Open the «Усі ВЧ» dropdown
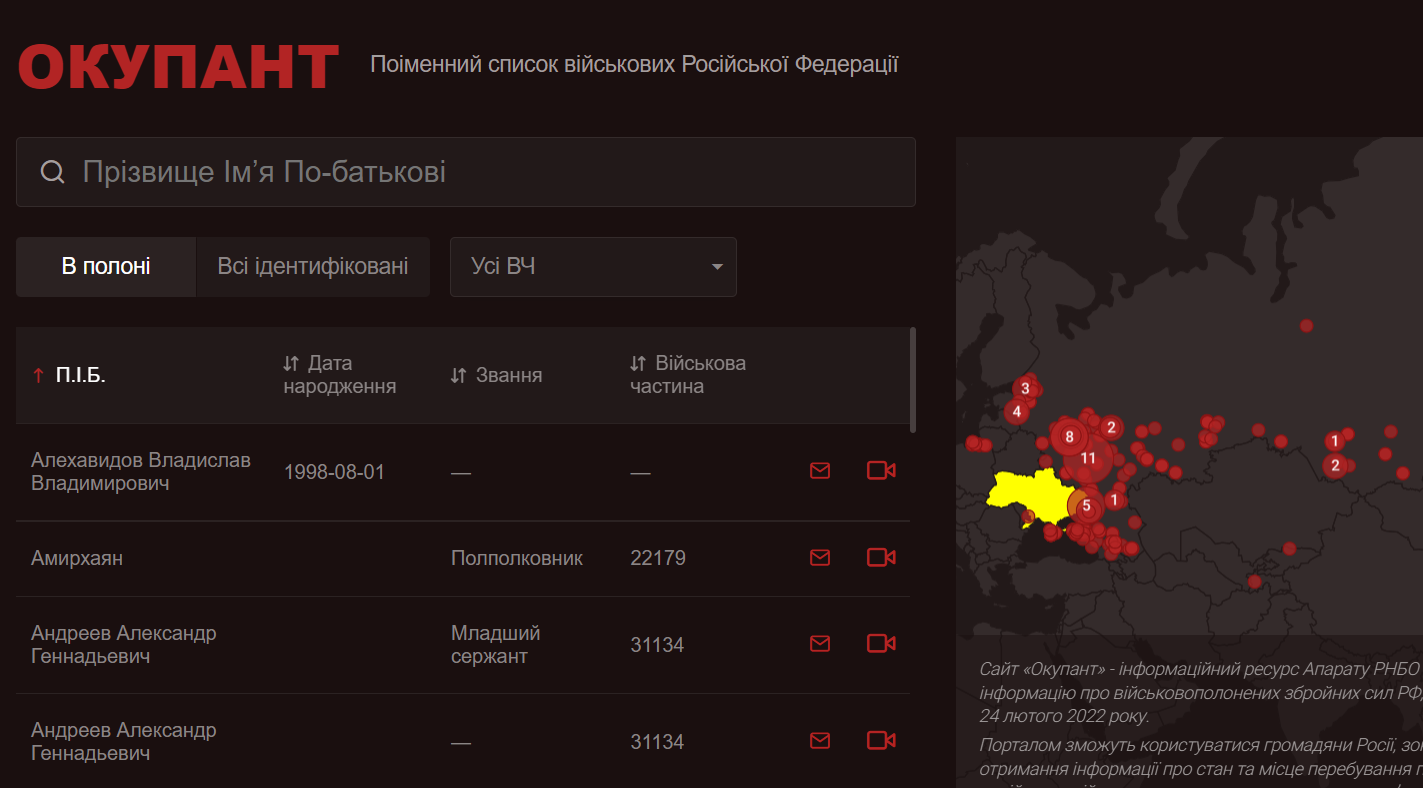Image resolution: width=1423 pixels, height=788 pixels. click(593, 267)
